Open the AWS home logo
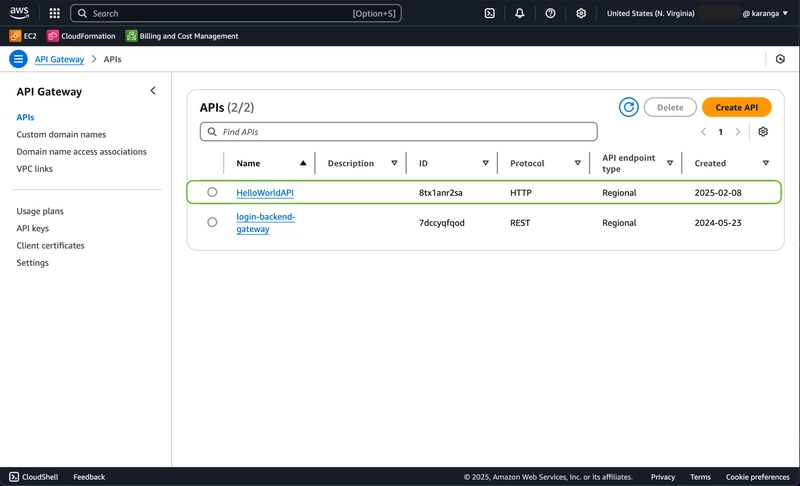This screenshot has width=800, height=486. coord(19,13)
